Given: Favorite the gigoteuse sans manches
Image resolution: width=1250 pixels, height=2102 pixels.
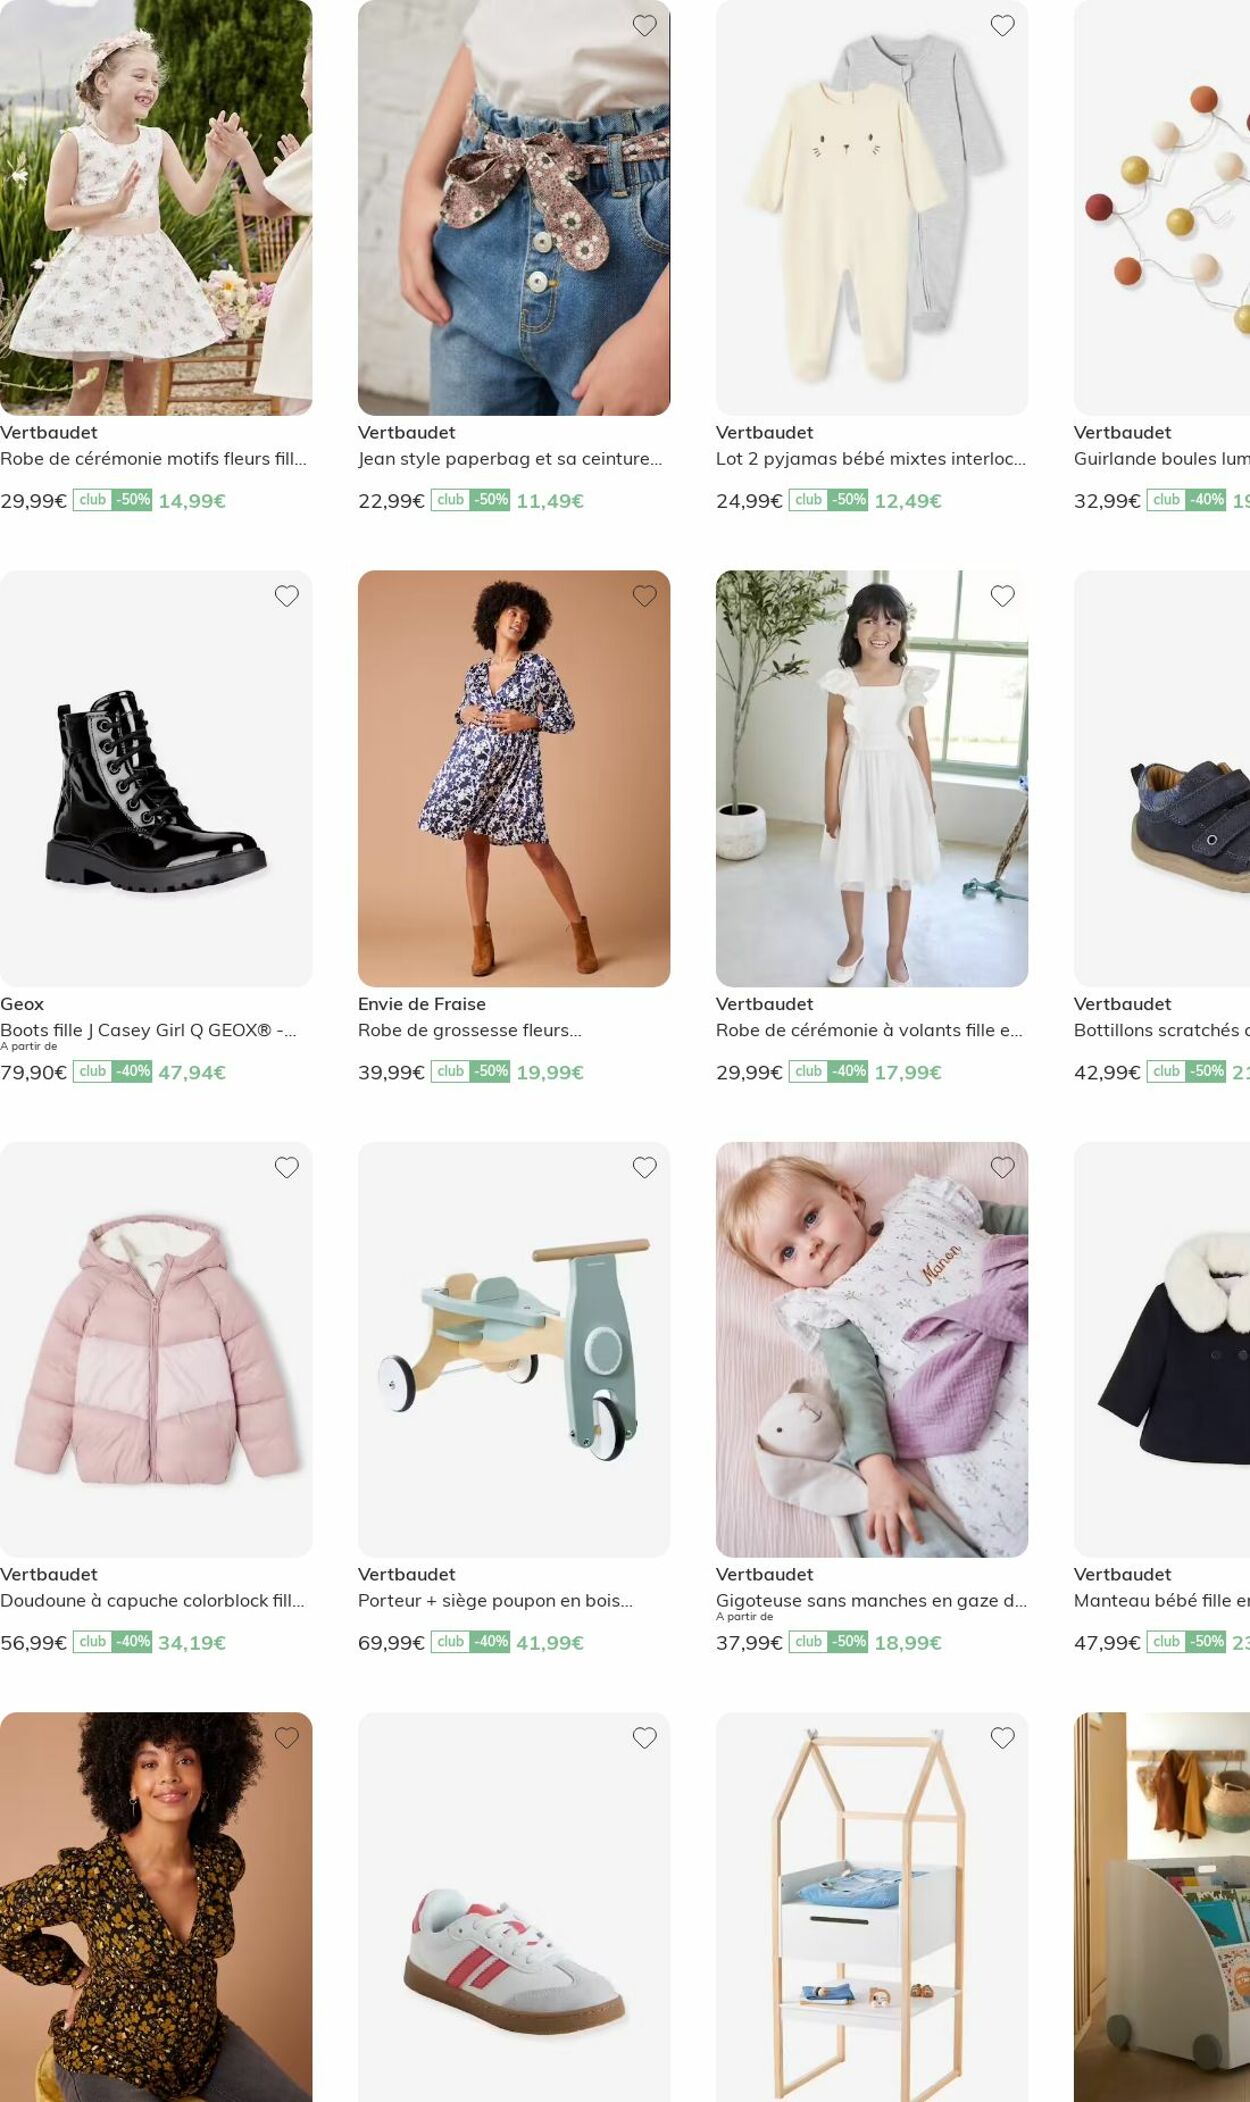Looking at the screenshot, I should [1002, 1167].
